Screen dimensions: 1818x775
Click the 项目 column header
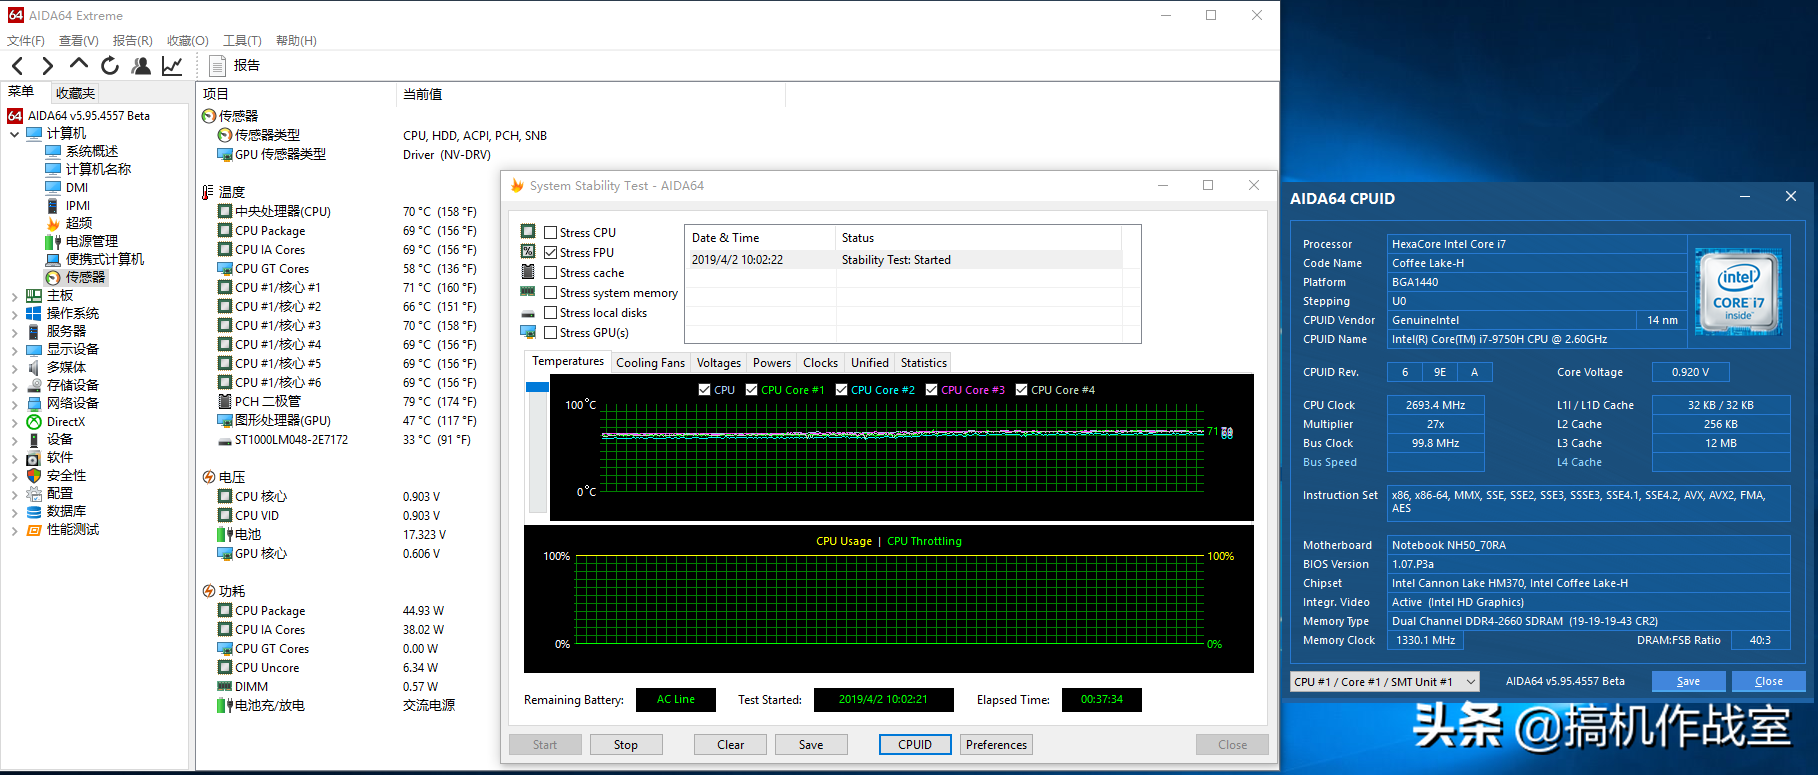point(297,94)
